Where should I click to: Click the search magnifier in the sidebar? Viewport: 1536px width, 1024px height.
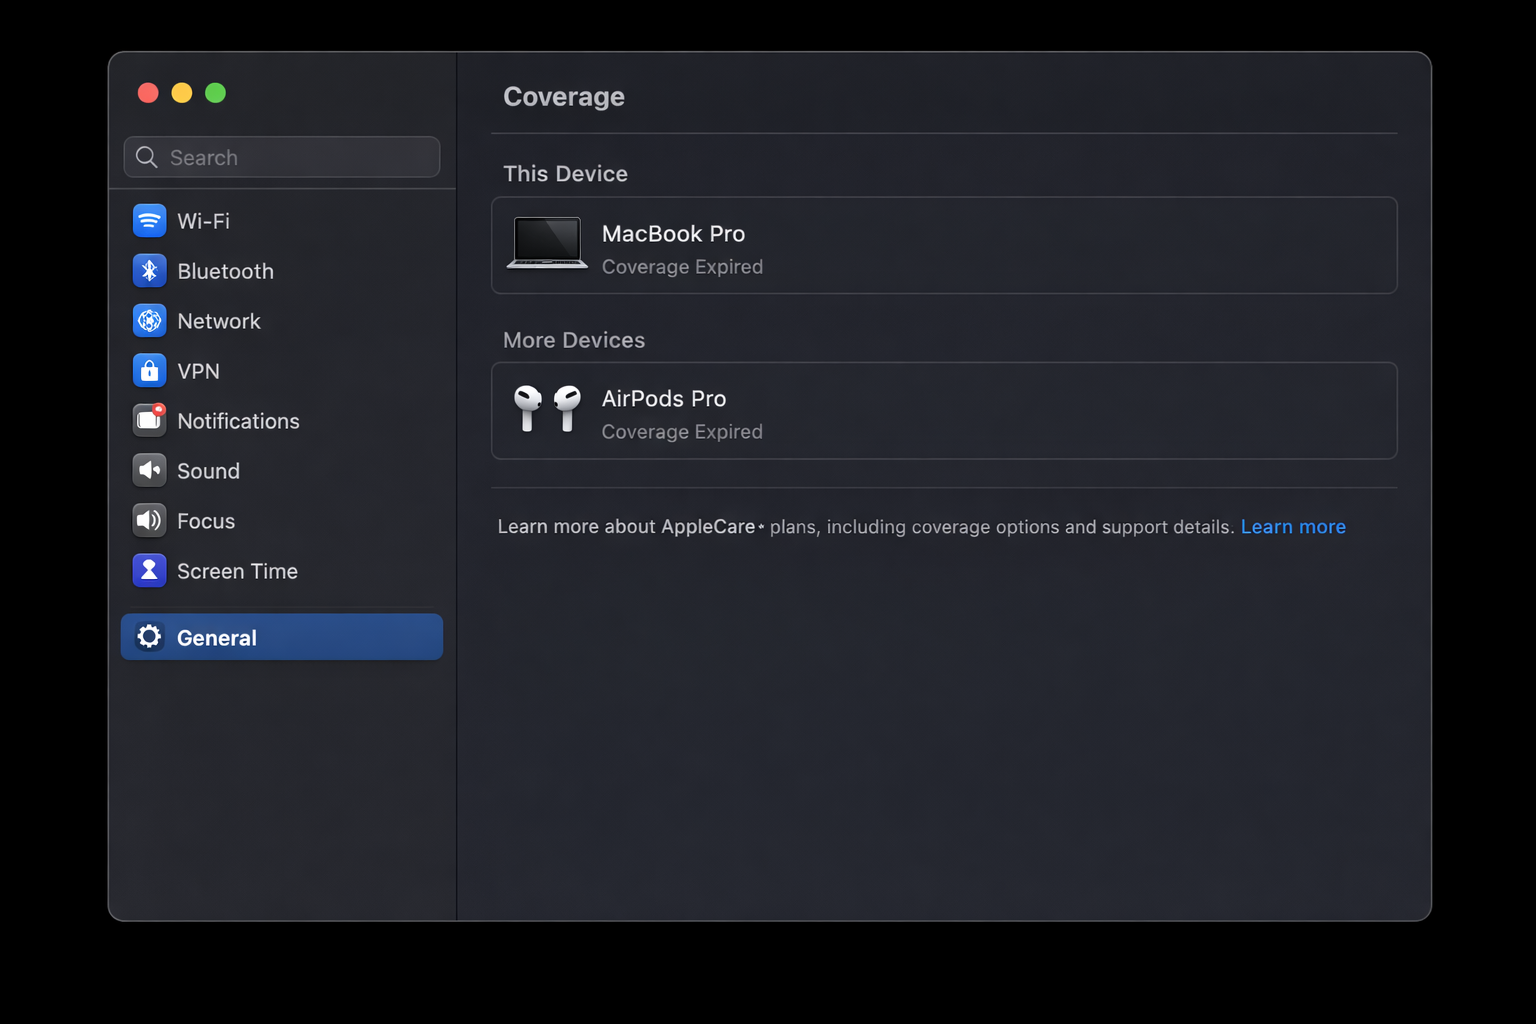[x=146, y=157]
